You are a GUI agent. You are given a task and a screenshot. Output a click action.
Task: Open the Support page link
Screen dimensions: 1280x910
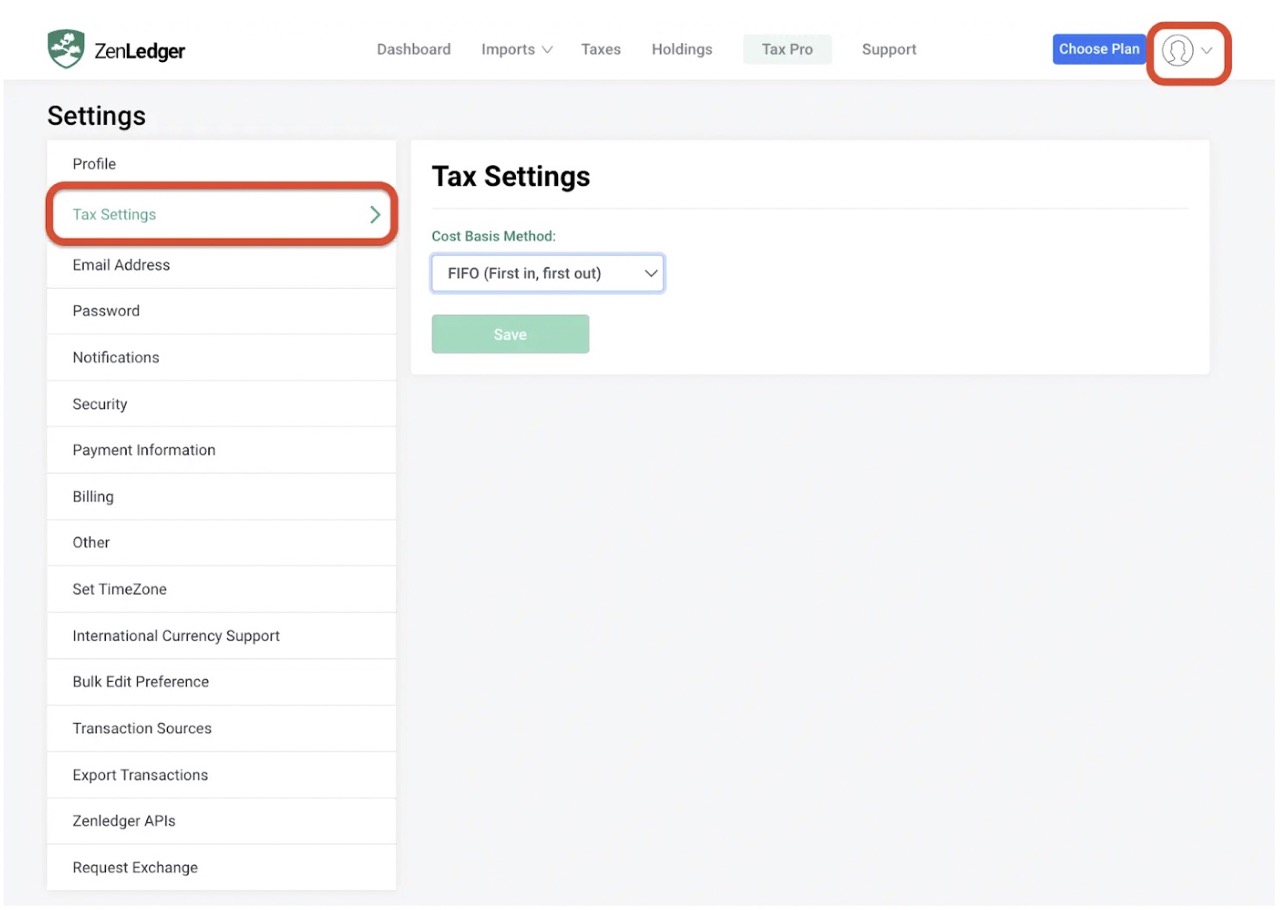(x=888, y=49)
